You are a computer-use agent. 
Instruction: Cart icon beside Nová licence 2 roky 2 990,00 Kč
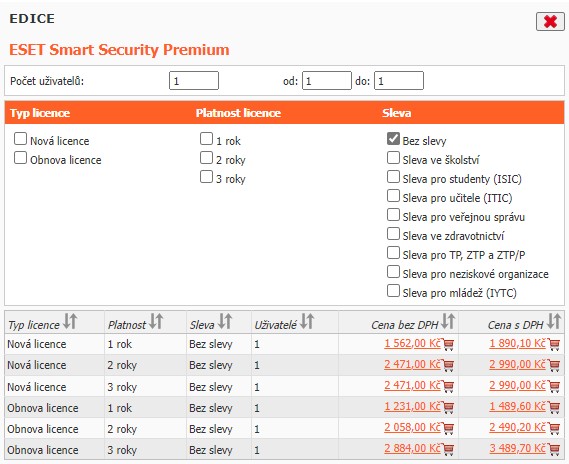pos(554,365)
